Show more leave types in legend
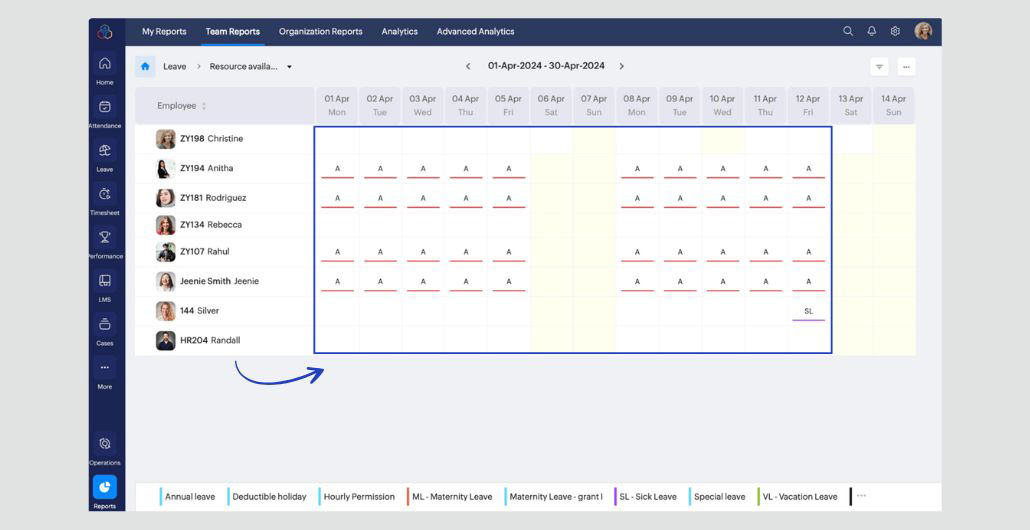The width and height of the screenshot is (1030, 530). (861, 496)
